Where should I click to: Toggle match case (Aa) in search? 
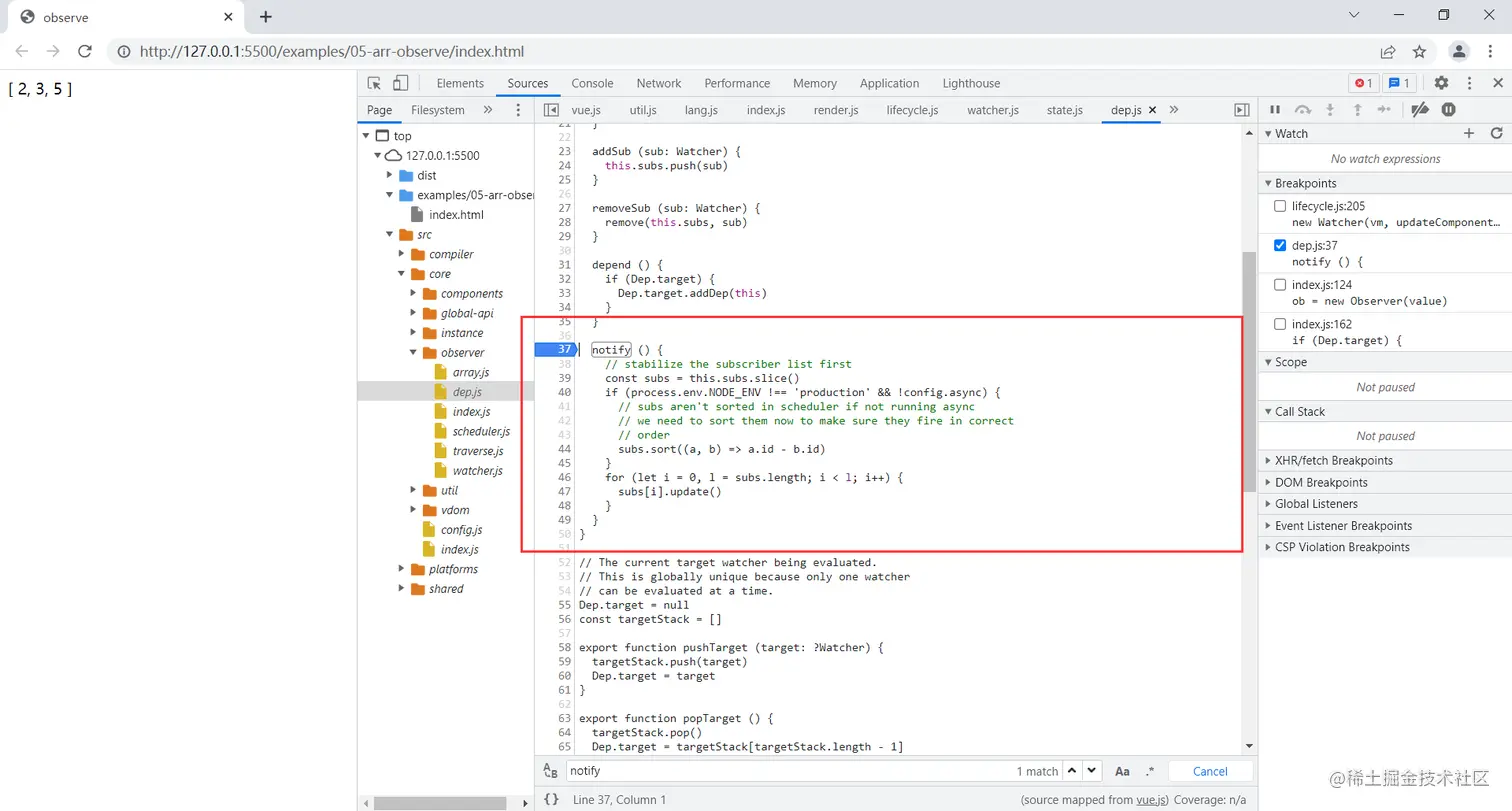coord(1122,771)
